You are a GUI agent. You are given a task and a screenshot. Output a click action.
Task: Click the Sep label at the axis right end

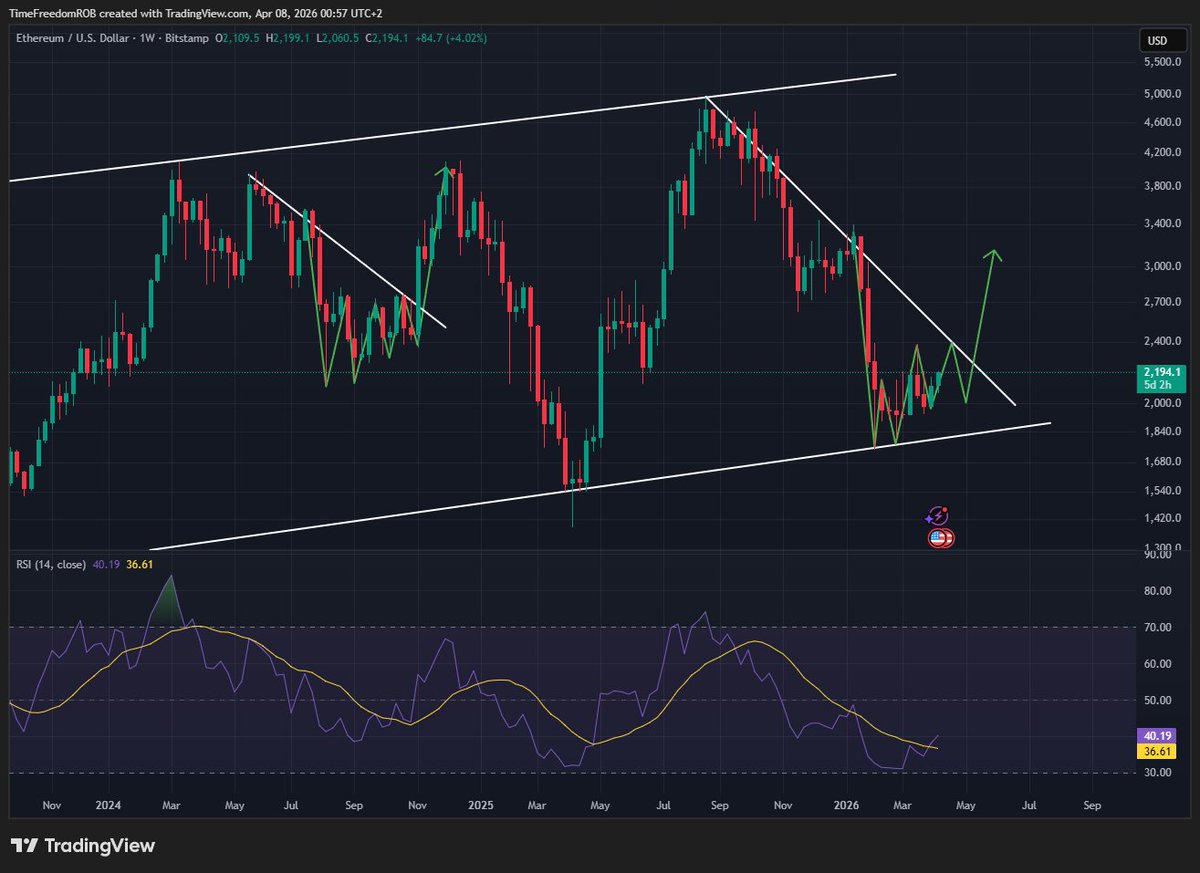coord(1092,805)
